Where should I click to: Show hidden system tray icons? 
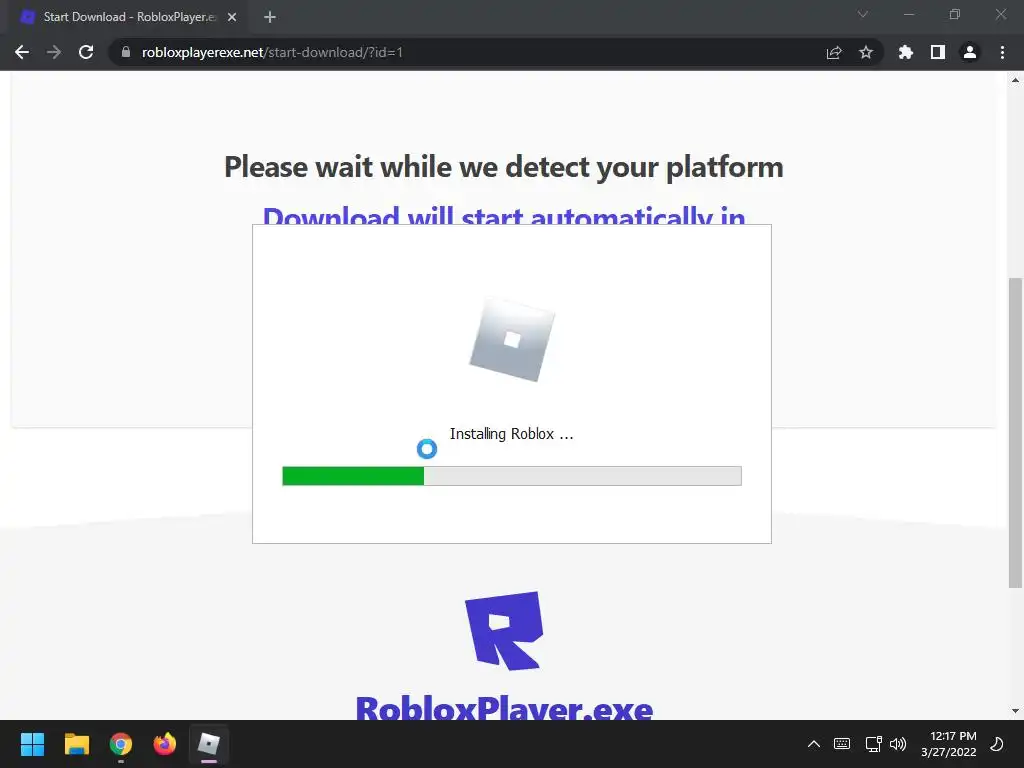point(814,744)
